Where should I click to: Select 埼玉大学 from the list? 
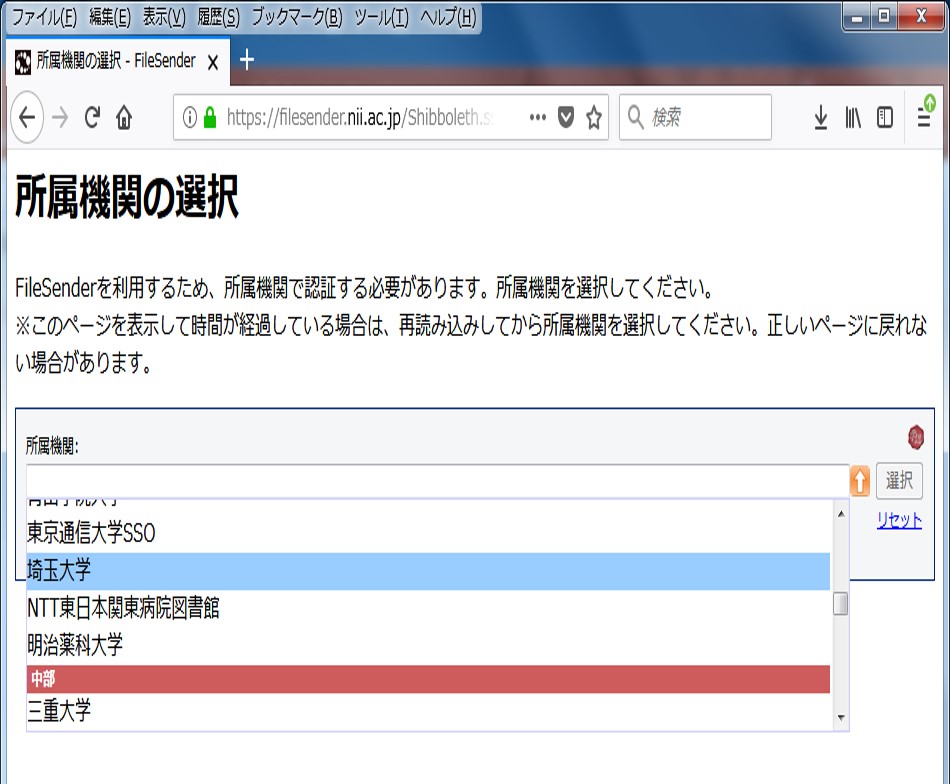428,571
